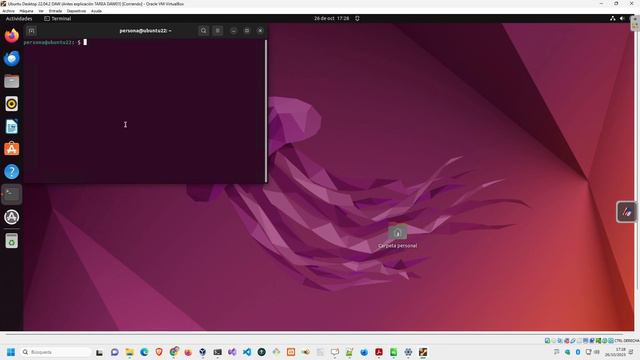Click the network icon in Ubuntu top bar
Image resolution: width=640 pixels, height=360 pixels.
point(613,18)
